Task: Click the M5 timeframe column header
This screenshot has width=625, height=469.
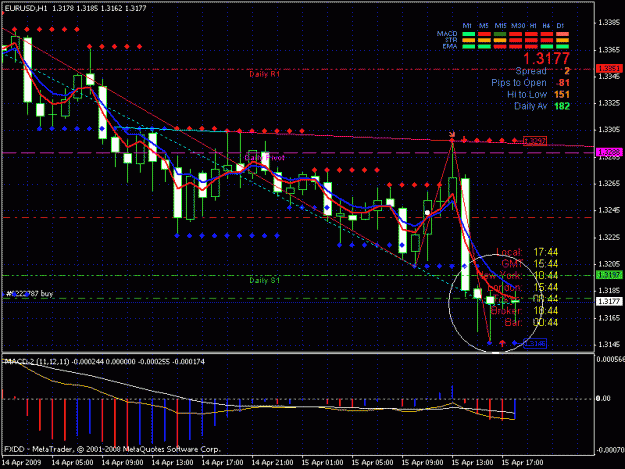Action: point(483,26)
